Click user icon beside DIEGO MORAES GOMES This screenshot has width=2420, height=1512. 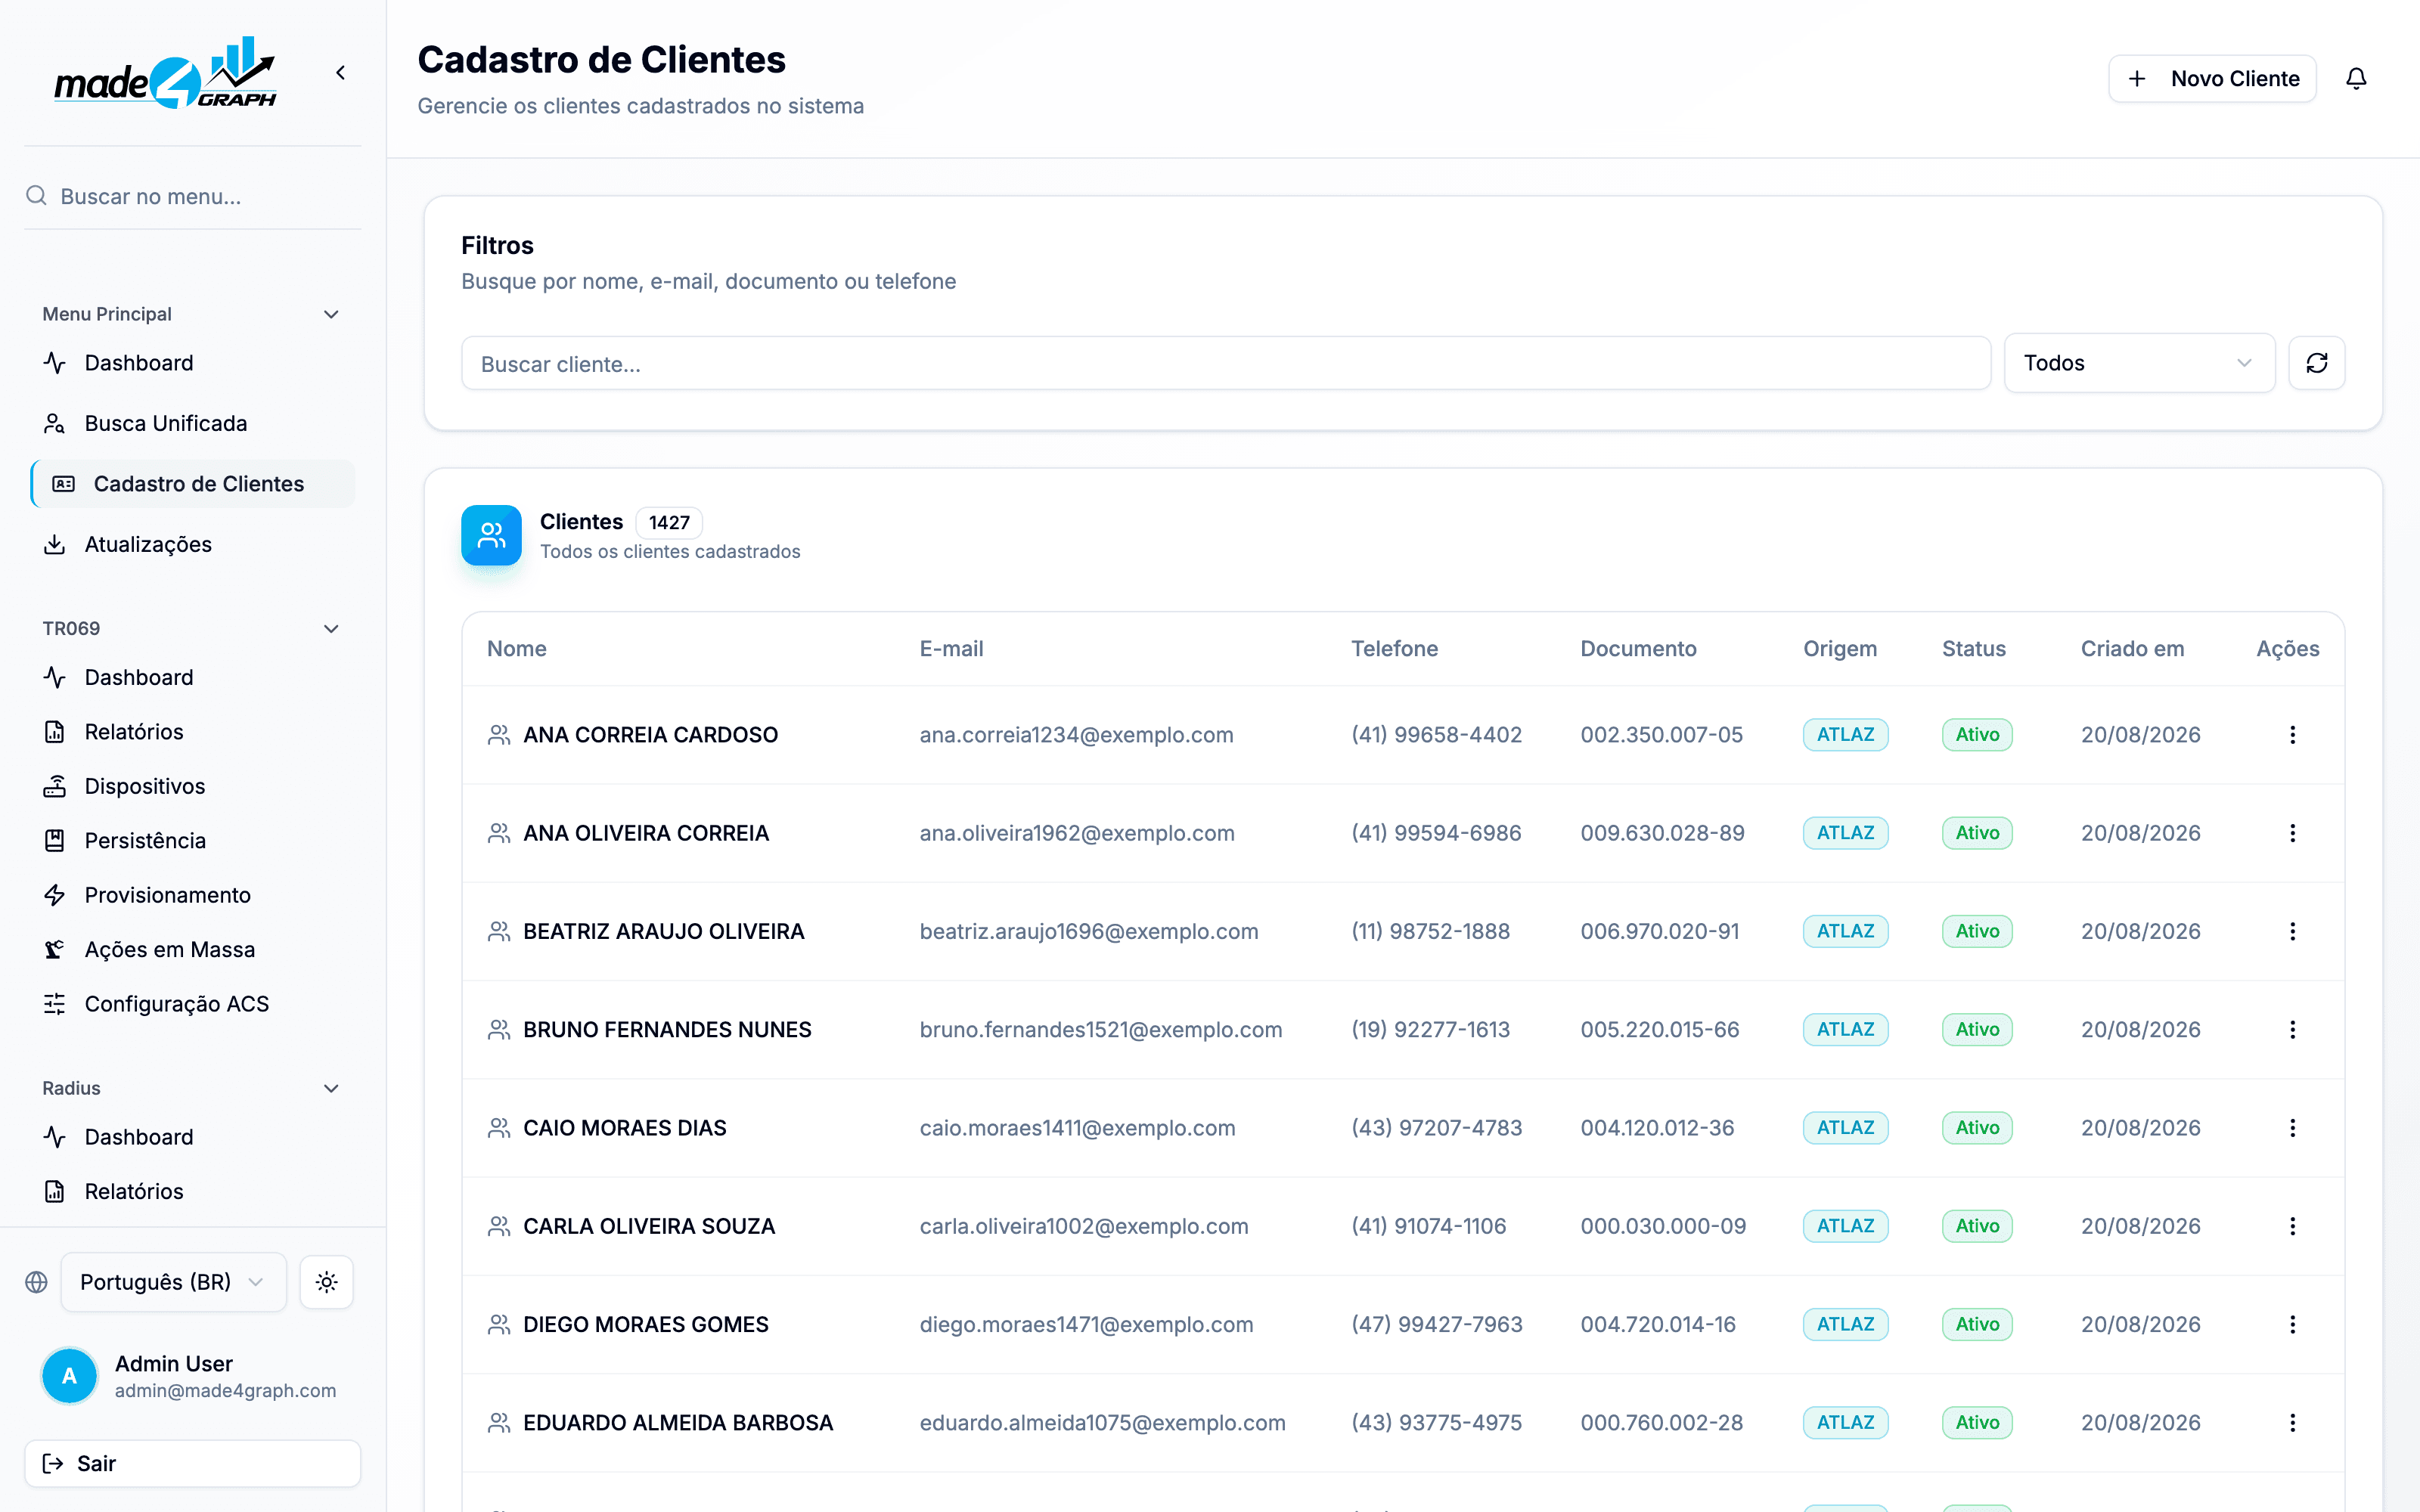[x=499, y=1324]
